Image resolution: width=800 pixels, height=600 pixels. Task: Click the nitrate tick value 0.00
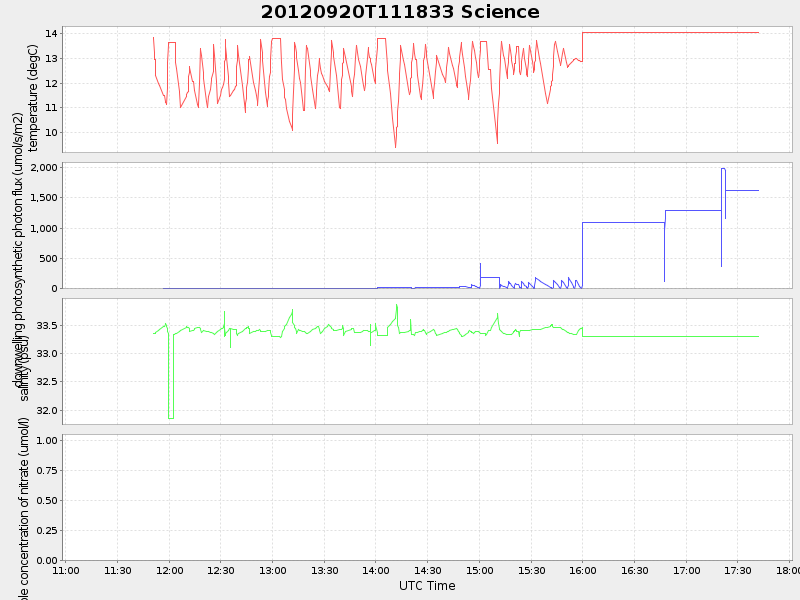click(46, 560)
